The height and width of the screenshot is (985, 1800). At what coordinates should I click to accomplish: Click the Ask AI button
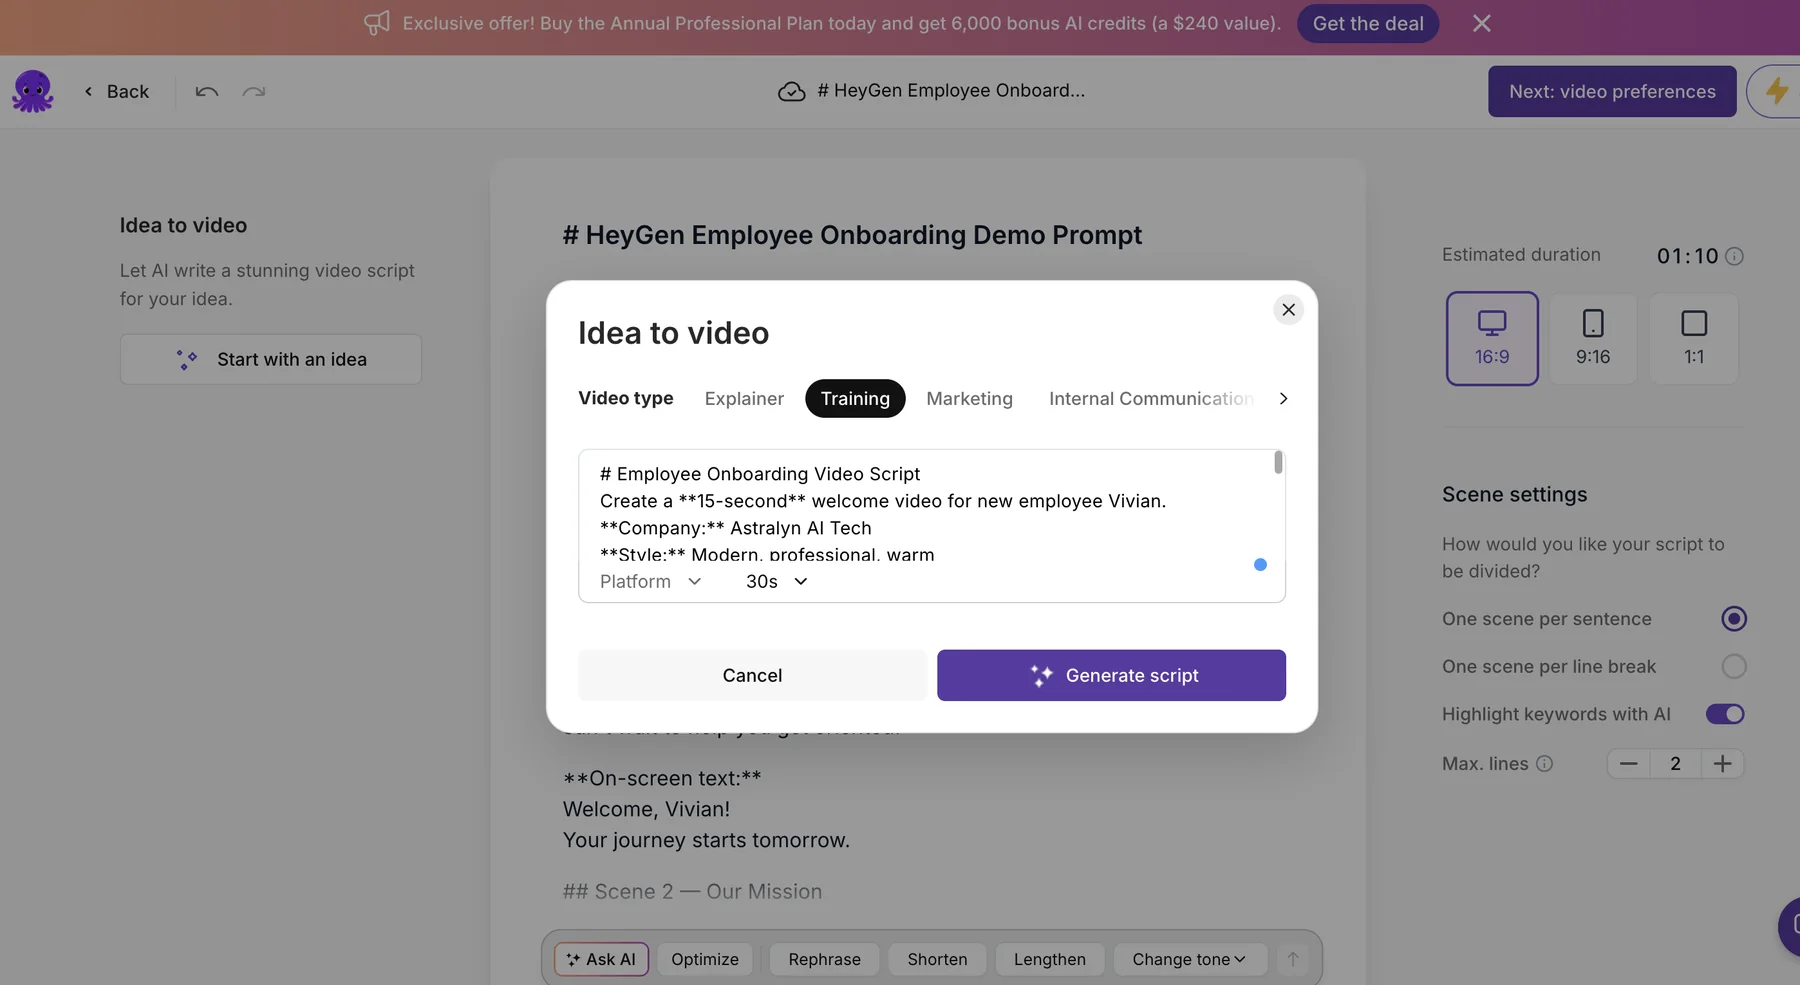point(602,959)
